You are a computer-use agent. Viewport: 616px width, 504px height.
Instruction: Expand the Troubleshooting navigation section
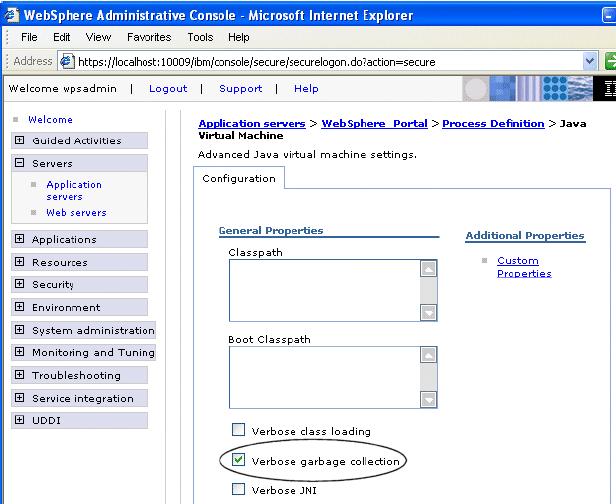pyautogui.click(x=20, y=376)
